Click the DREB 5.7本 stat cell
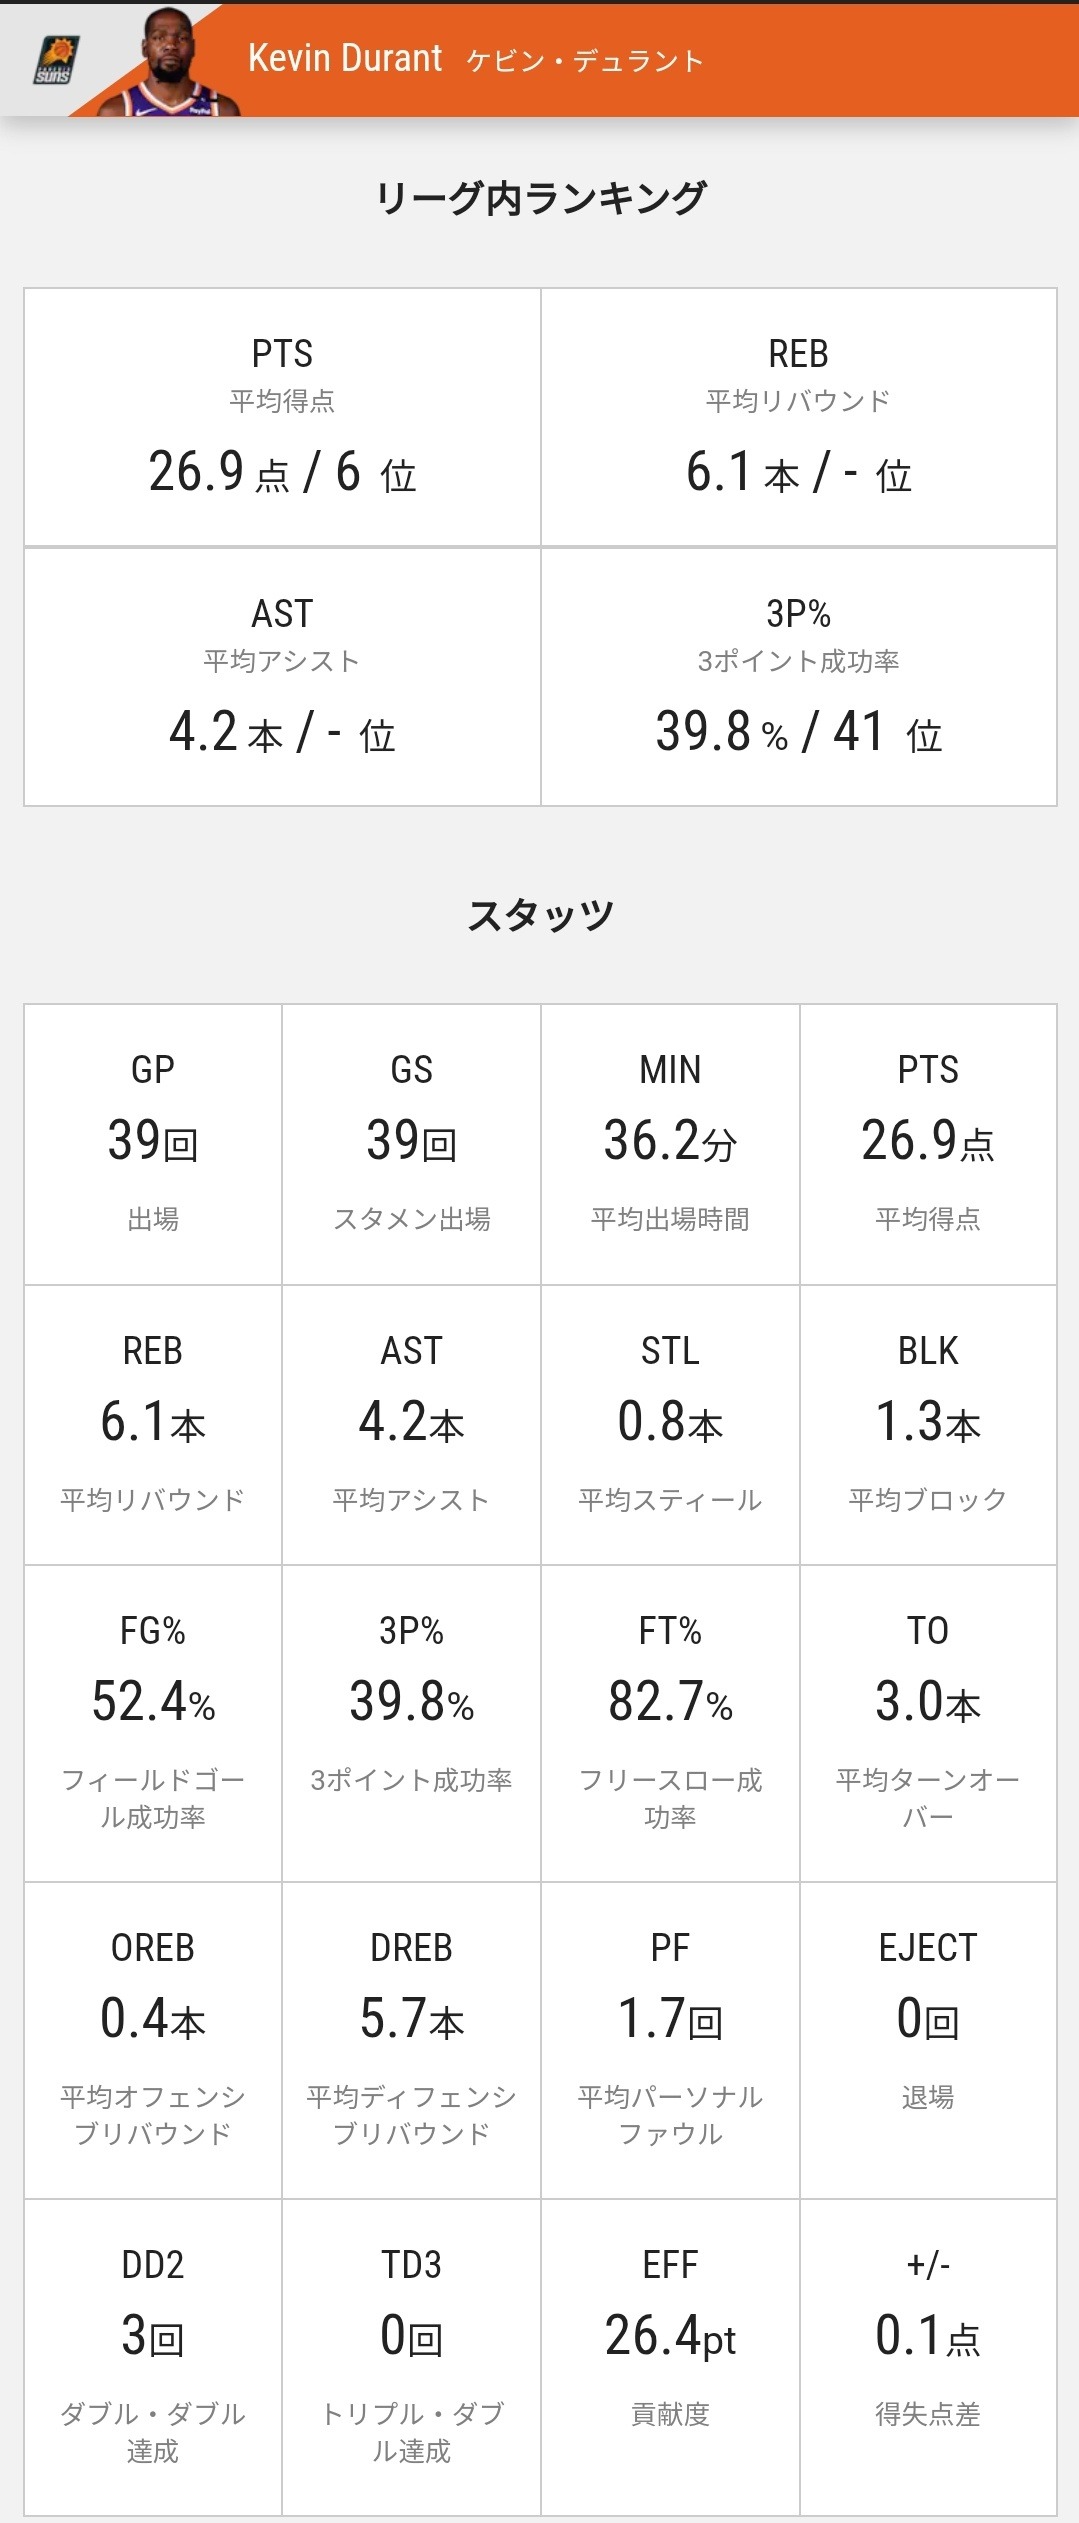The height and width of the screenshot is (2523, 1079). 411,2040
